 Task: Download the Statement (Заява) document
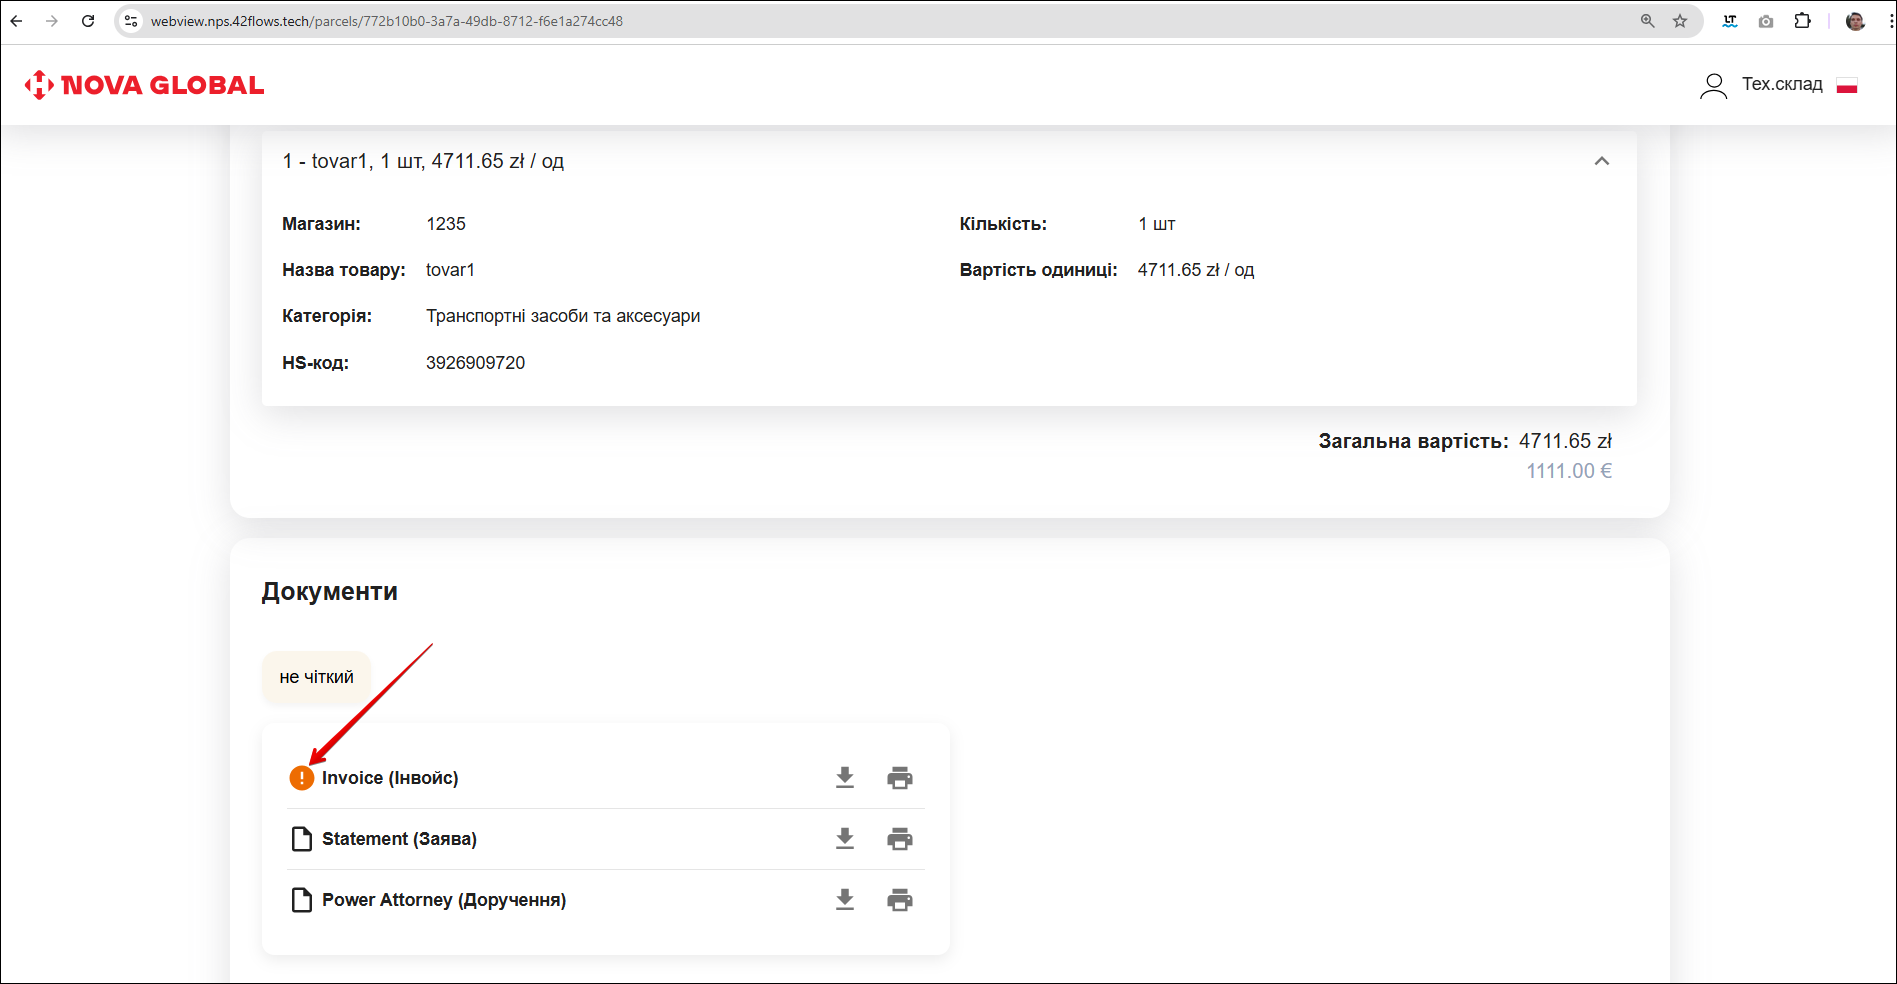[845, 839]
